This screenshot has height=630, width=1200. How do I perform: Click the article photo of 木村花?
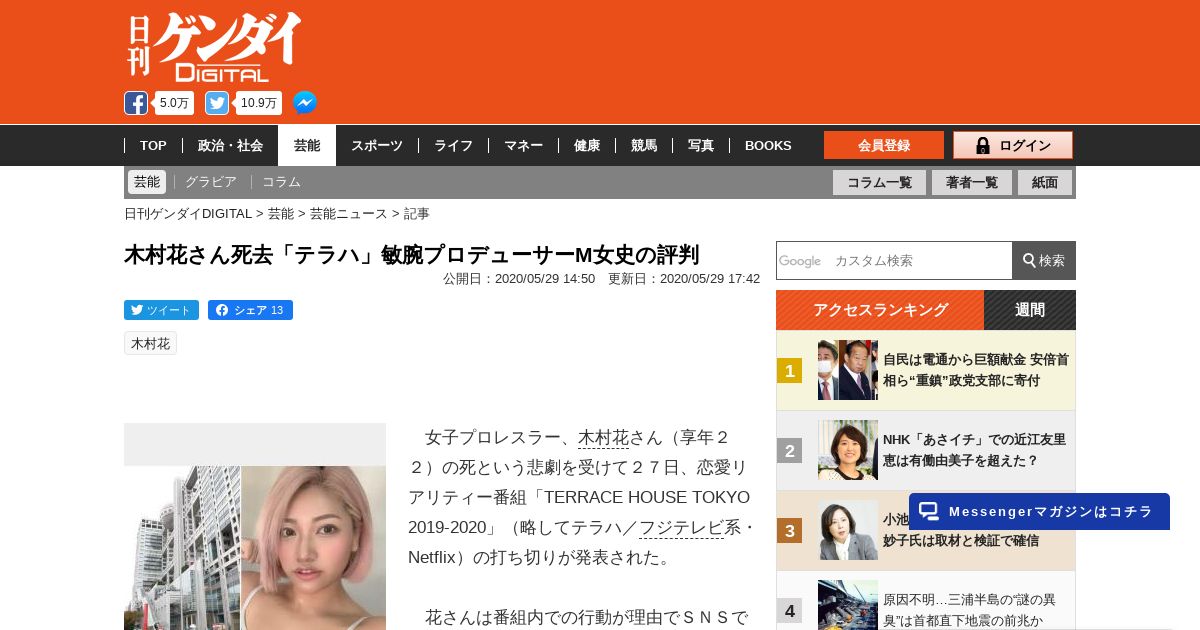pos(255,547)
